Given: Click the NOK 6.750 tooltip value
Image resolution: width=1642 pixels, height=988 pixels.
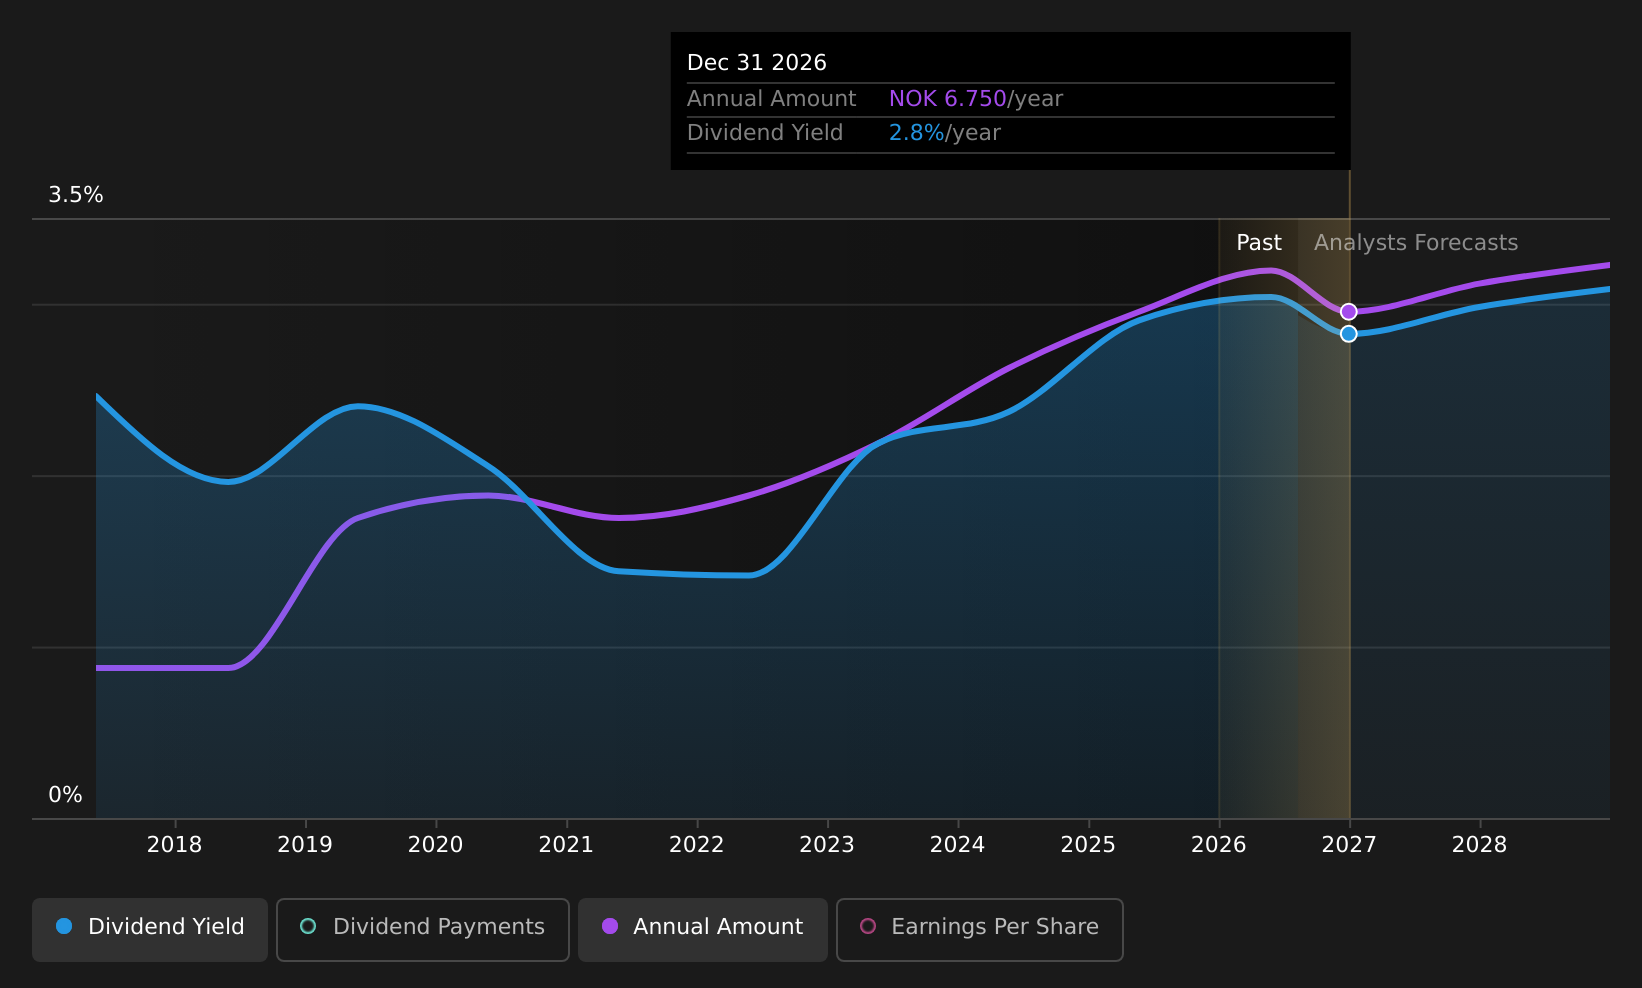Looking at the screenshot, I should pyautogui.click(x=947, y=99).
